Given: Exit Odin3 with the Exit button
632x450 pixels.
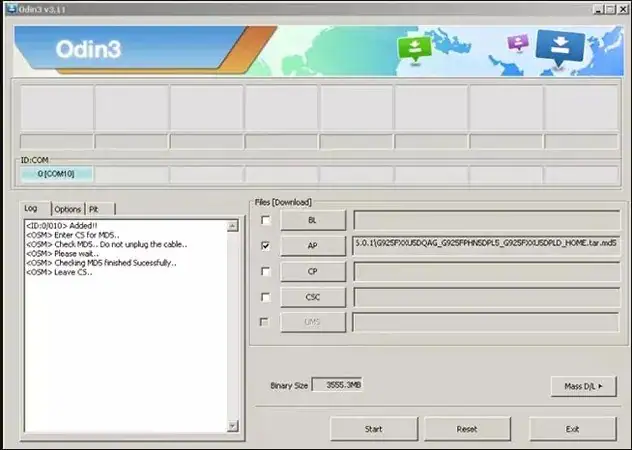Looking at the screenshot, I should coord(573,429).
